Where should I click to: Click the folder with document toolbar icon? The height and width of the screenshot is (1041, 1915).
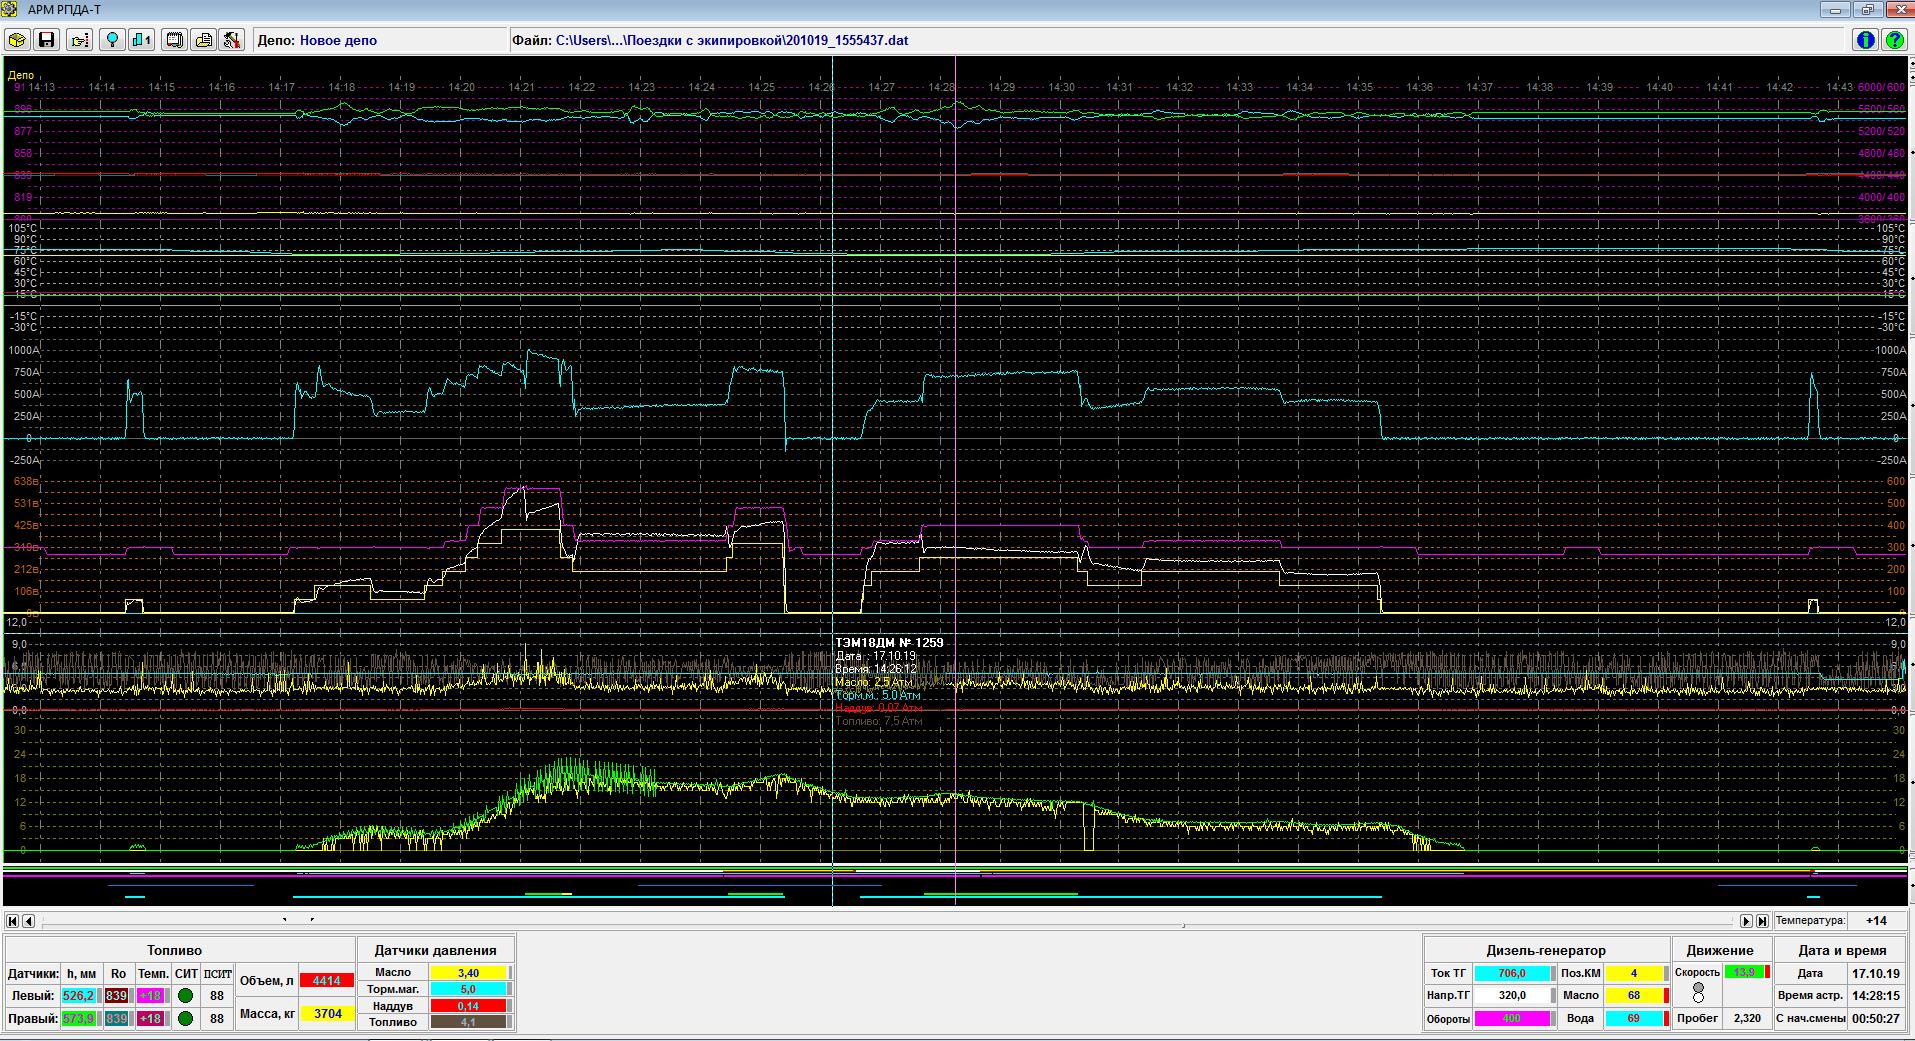pyautogui.click(x=204, y=40)
